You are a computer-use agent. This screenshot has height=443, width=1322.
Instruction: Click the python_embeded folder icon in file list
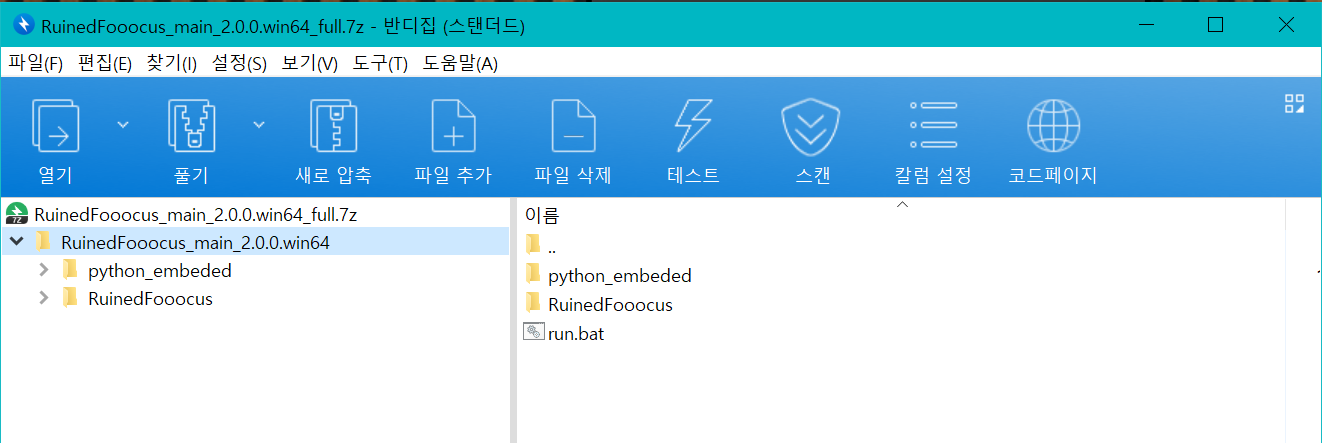533,275
